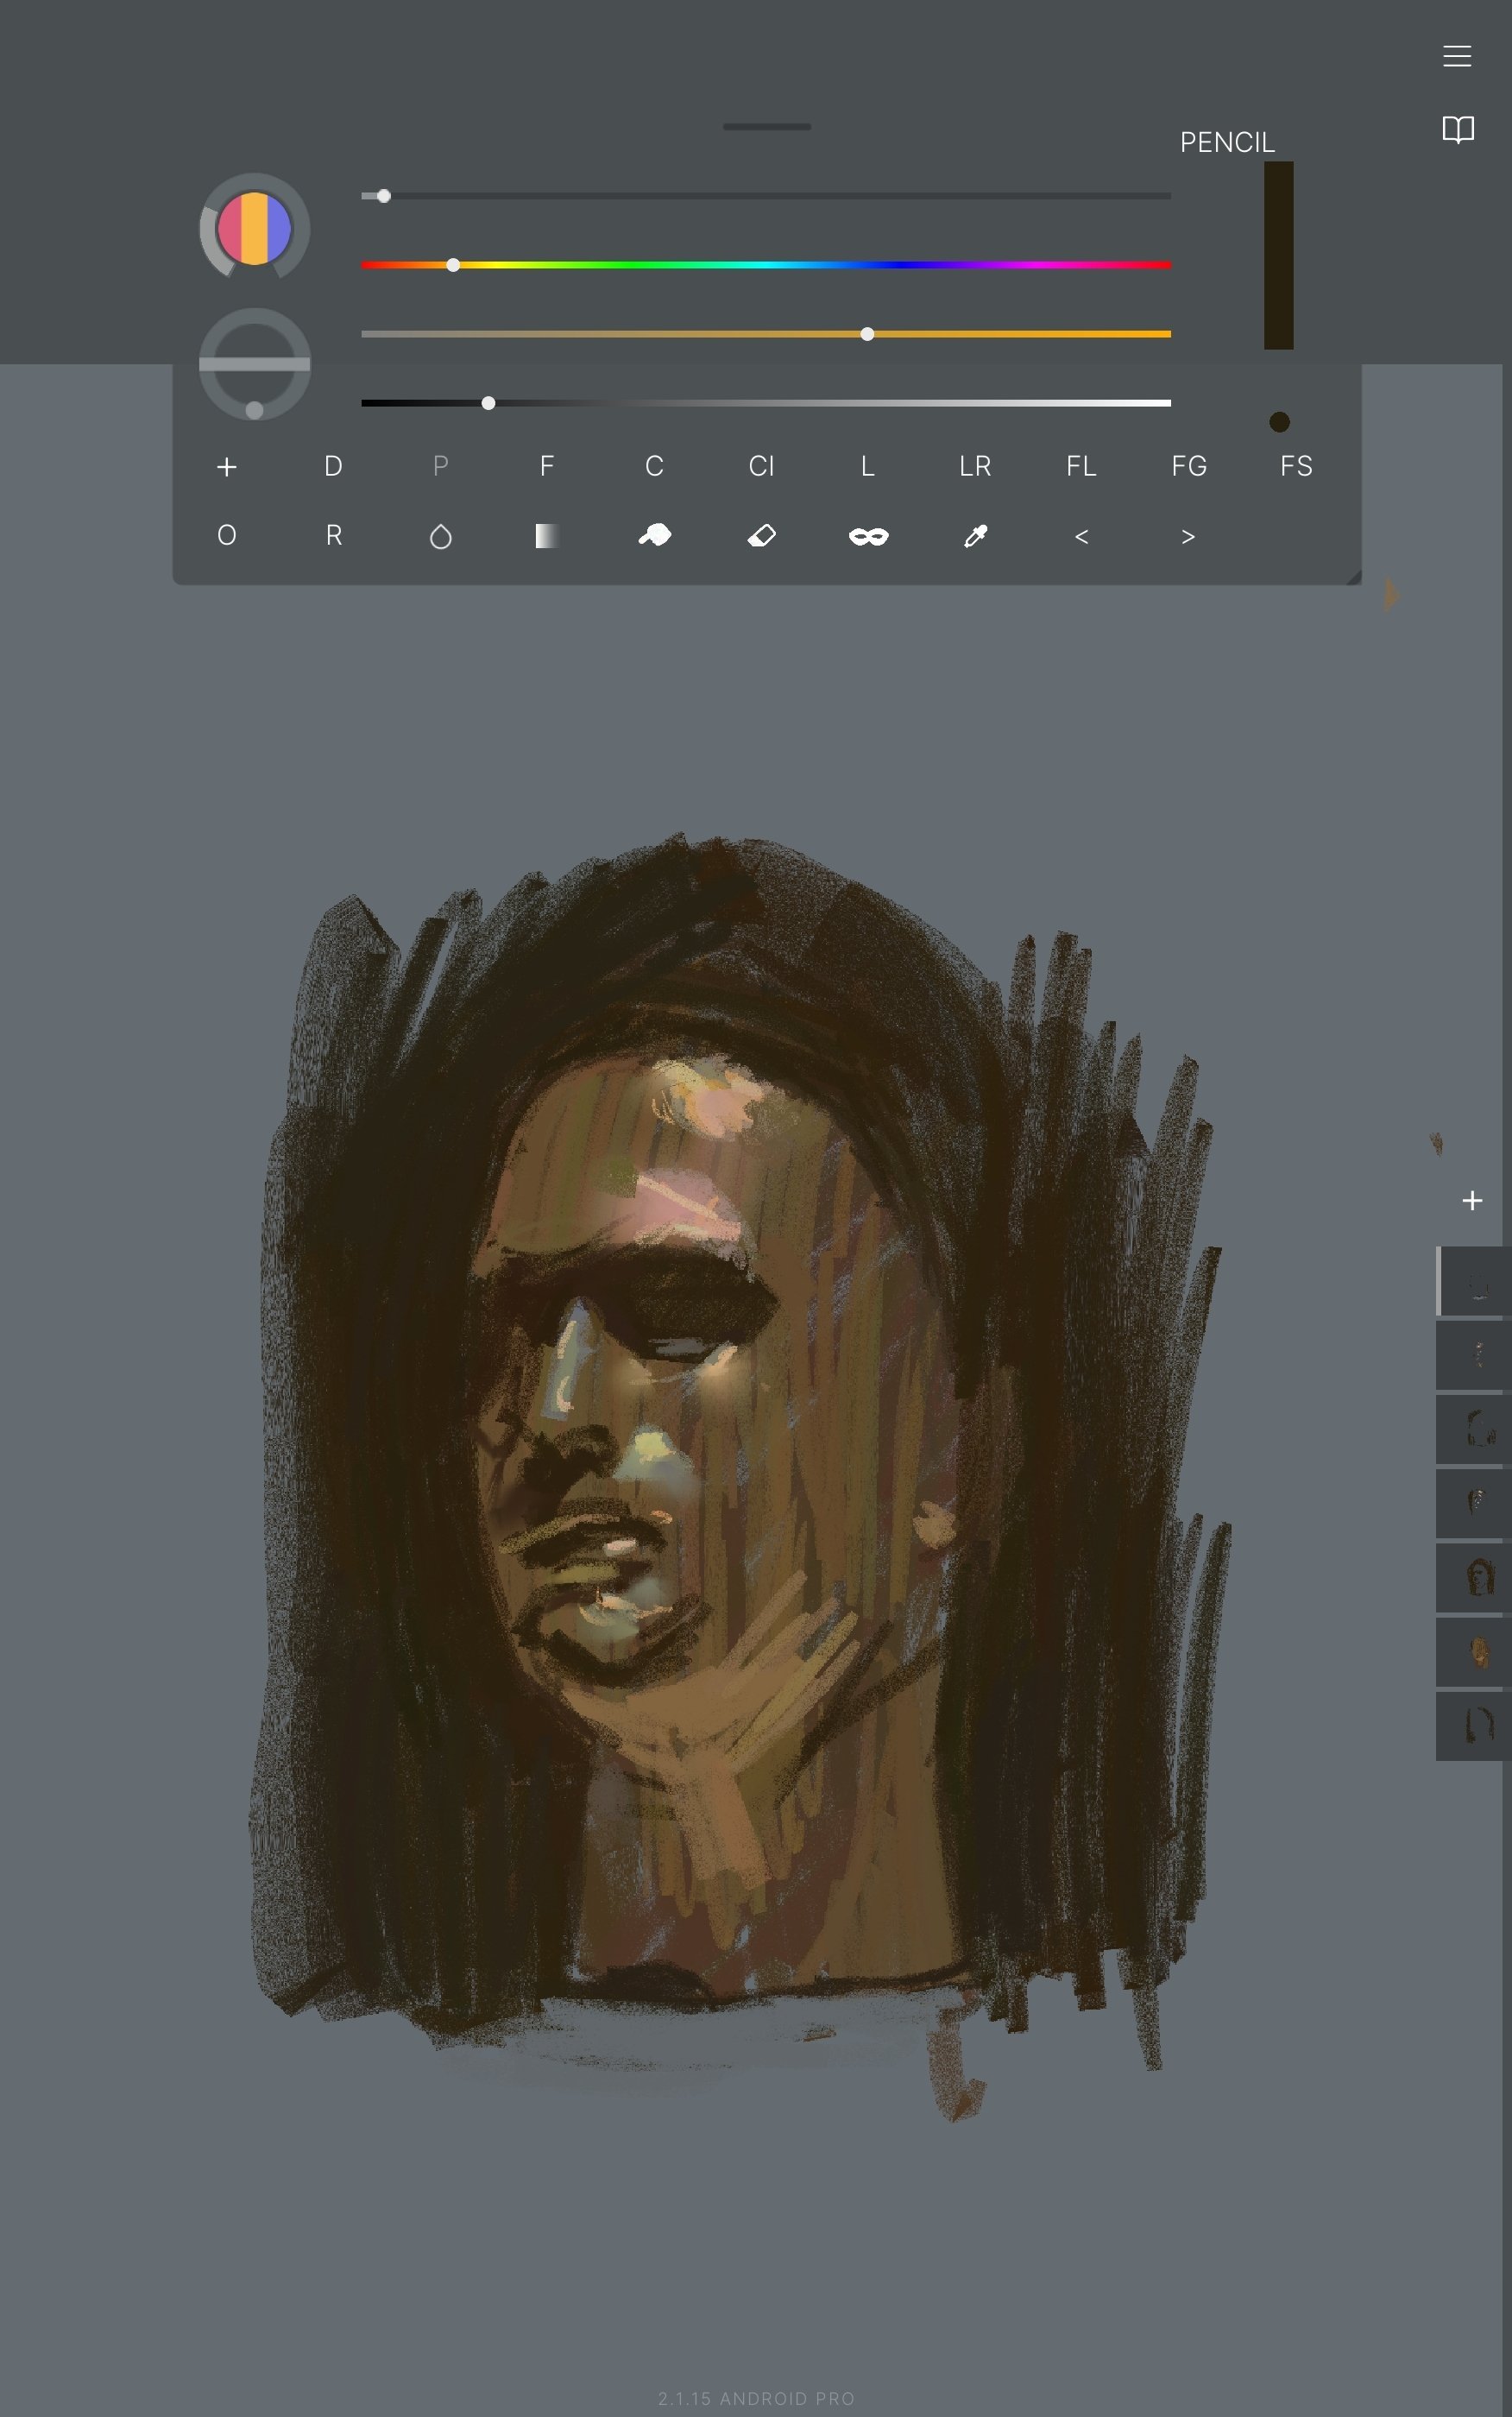The width and height of the screenshot is (1512, 2417).
Task: Open the hamburger menu
Action: tap(1456, 56)
